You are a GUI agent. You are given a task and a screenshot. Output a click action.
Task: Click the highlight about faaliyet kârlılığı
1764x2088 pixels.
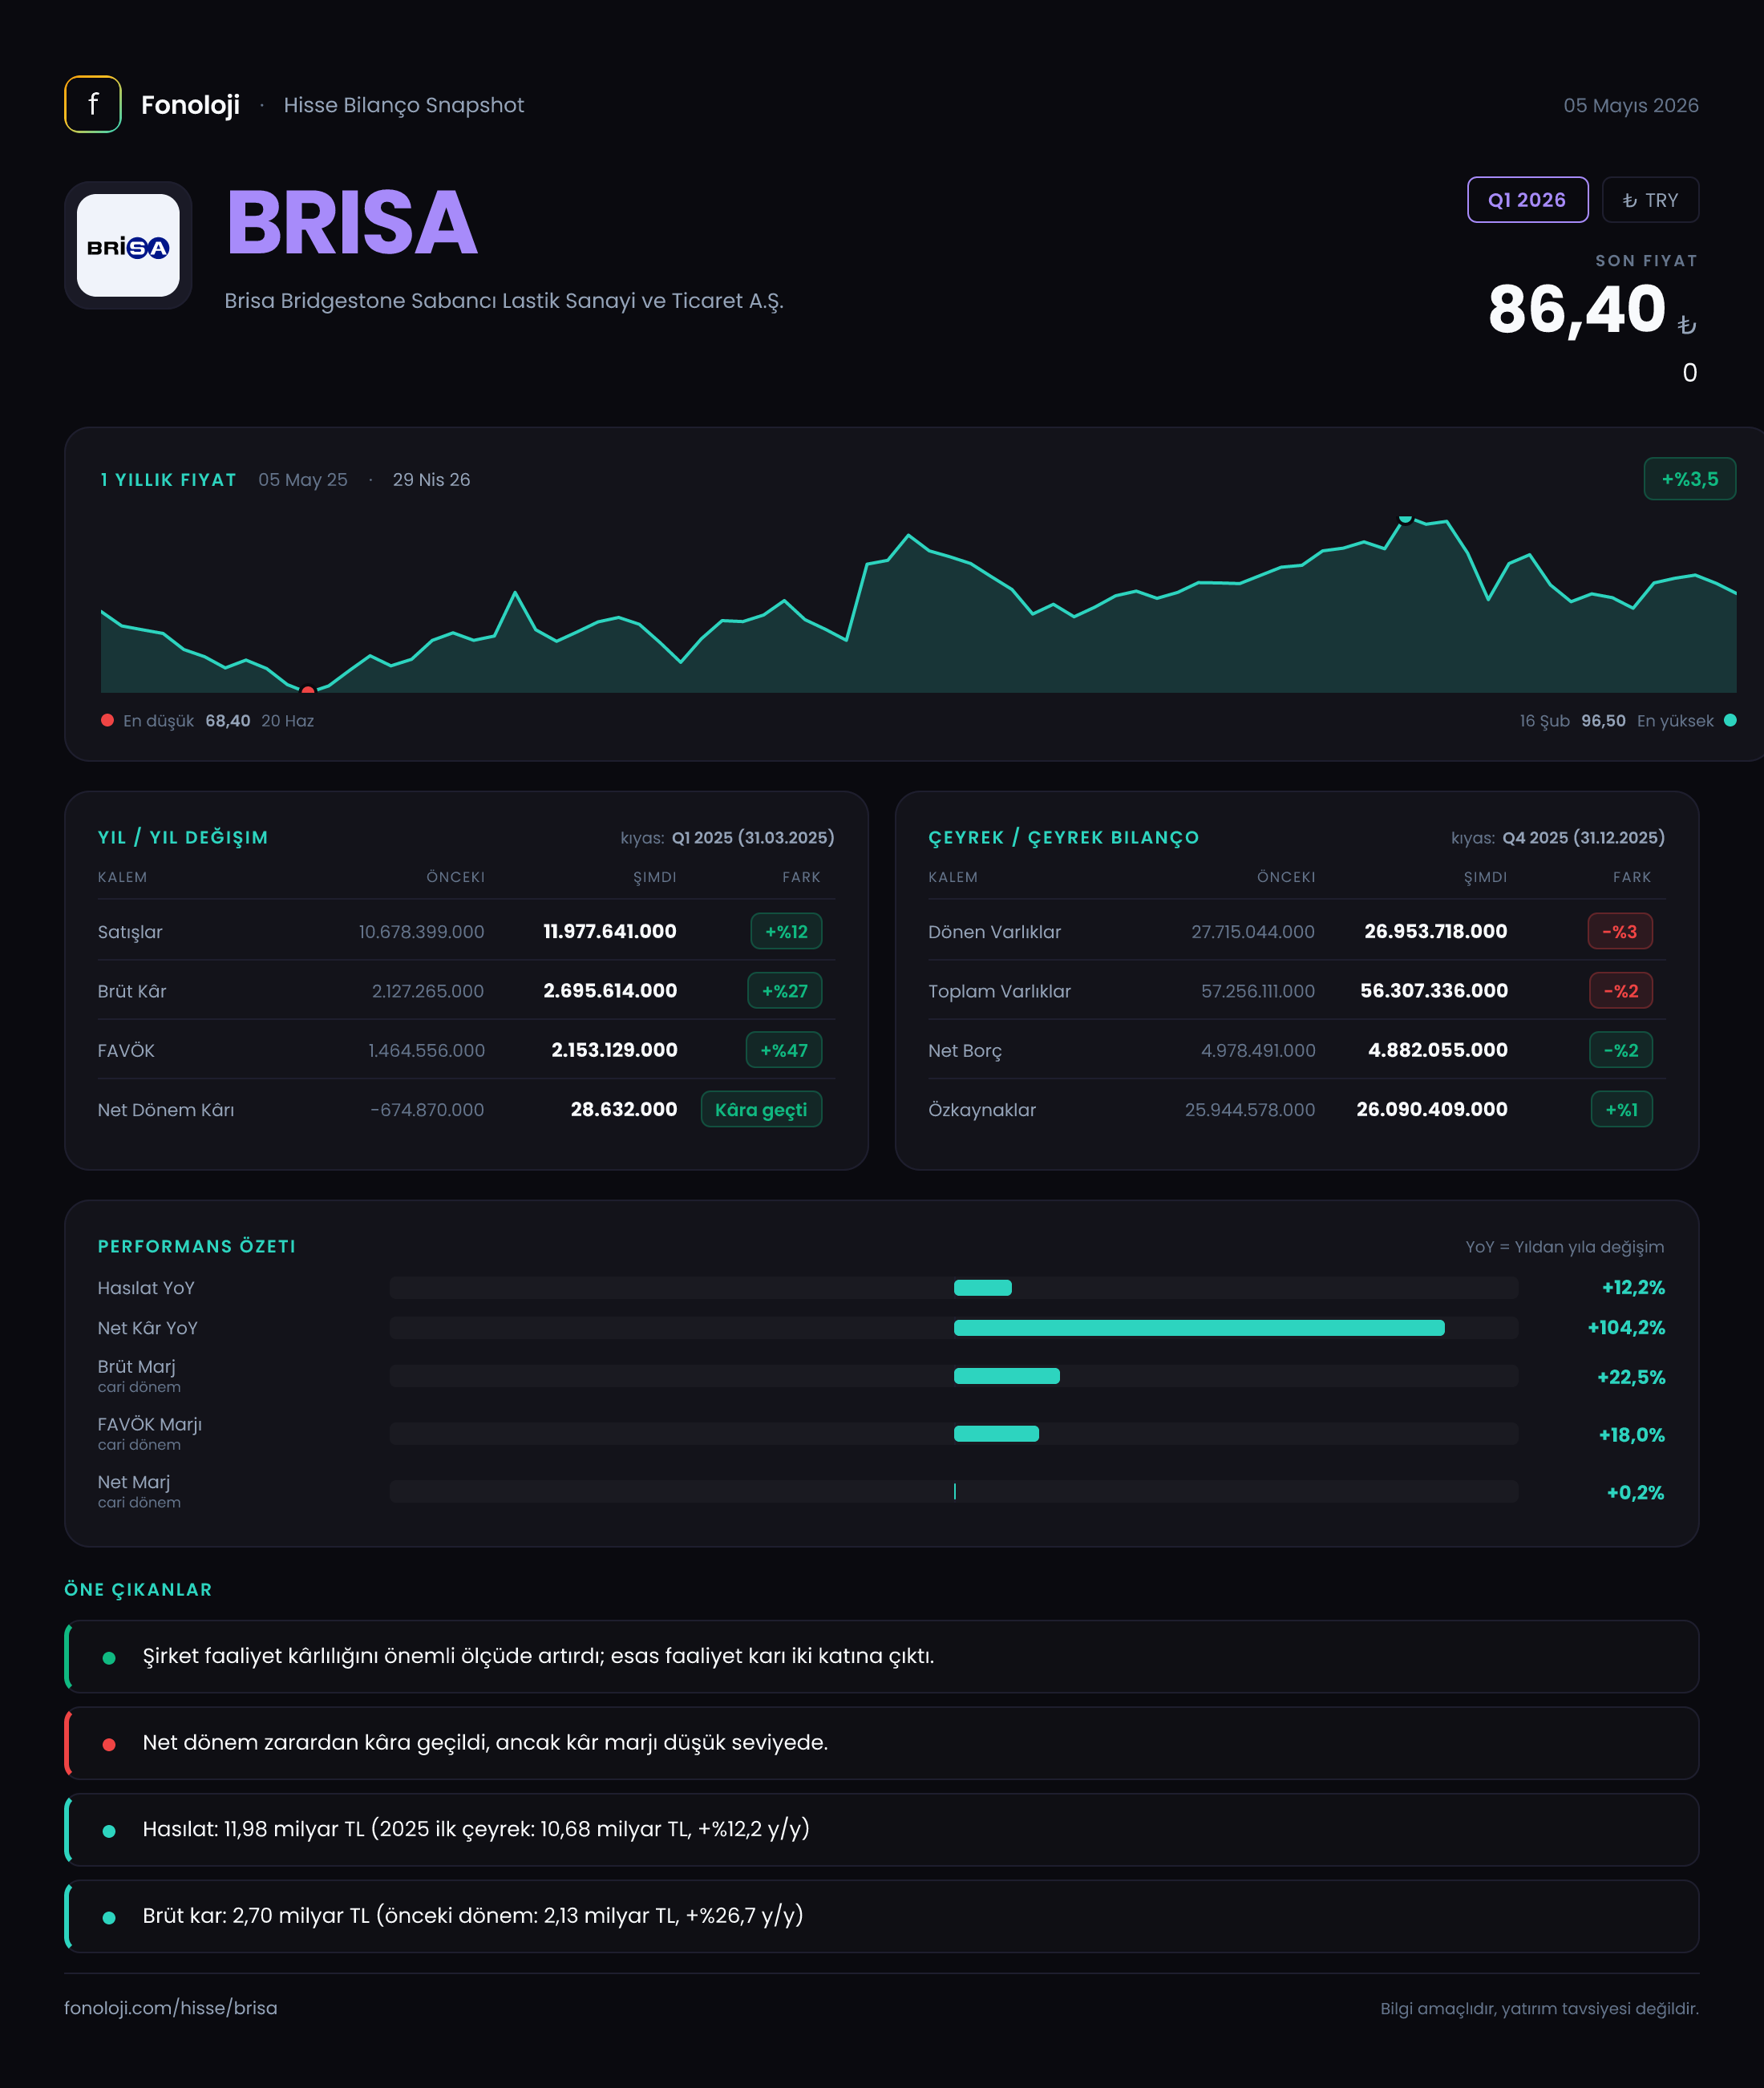click(882, 1656)
